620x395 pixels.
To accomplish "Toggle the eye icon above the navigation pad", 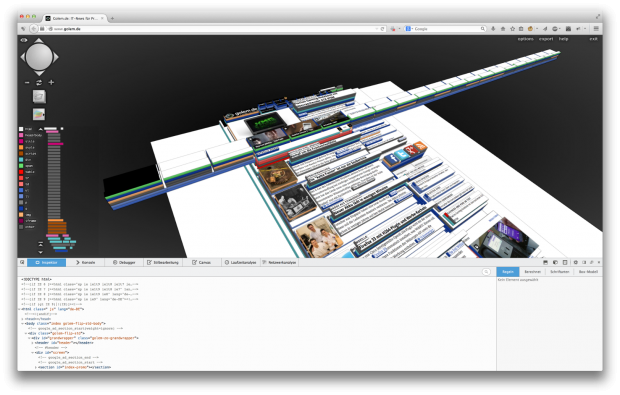I will (x=24, y=40).
